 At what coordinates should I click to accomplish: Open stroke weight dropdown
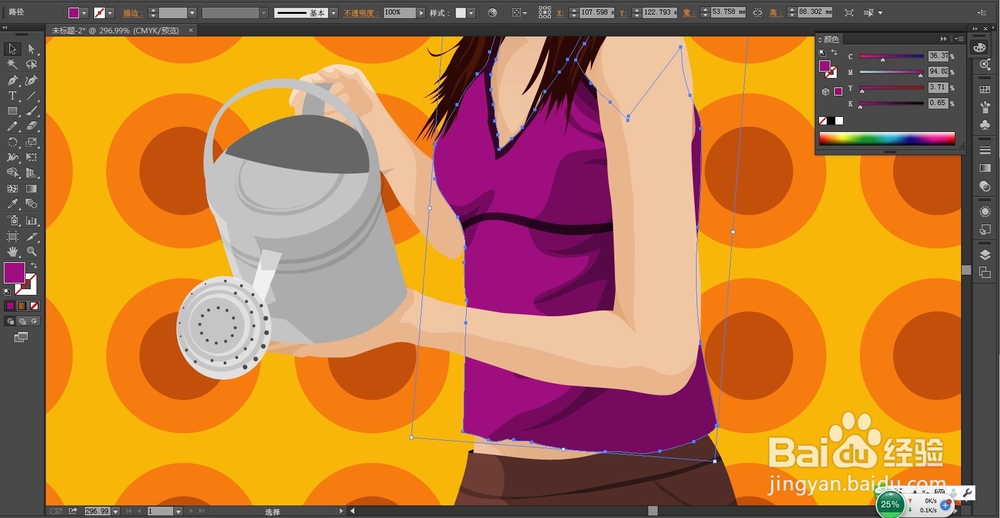[x=193, y=13]
